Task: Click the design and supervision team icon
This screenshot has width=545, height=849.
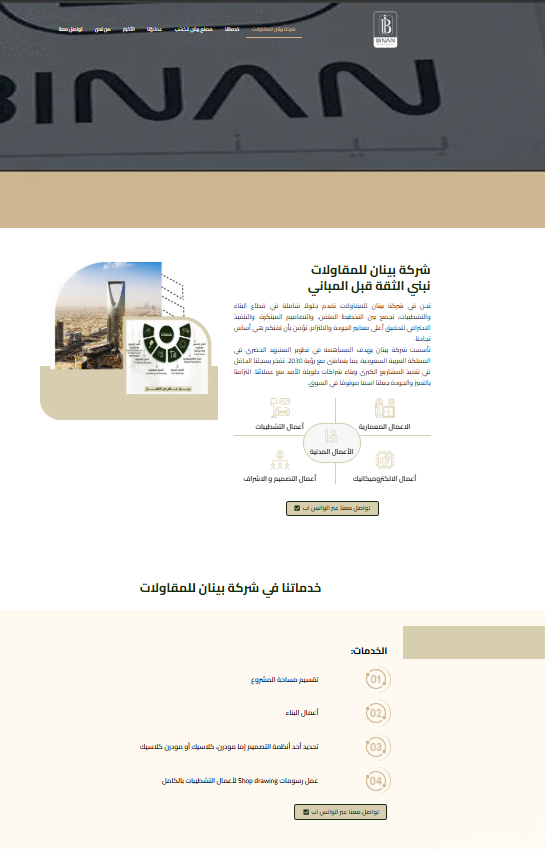Action: (280, 460)
